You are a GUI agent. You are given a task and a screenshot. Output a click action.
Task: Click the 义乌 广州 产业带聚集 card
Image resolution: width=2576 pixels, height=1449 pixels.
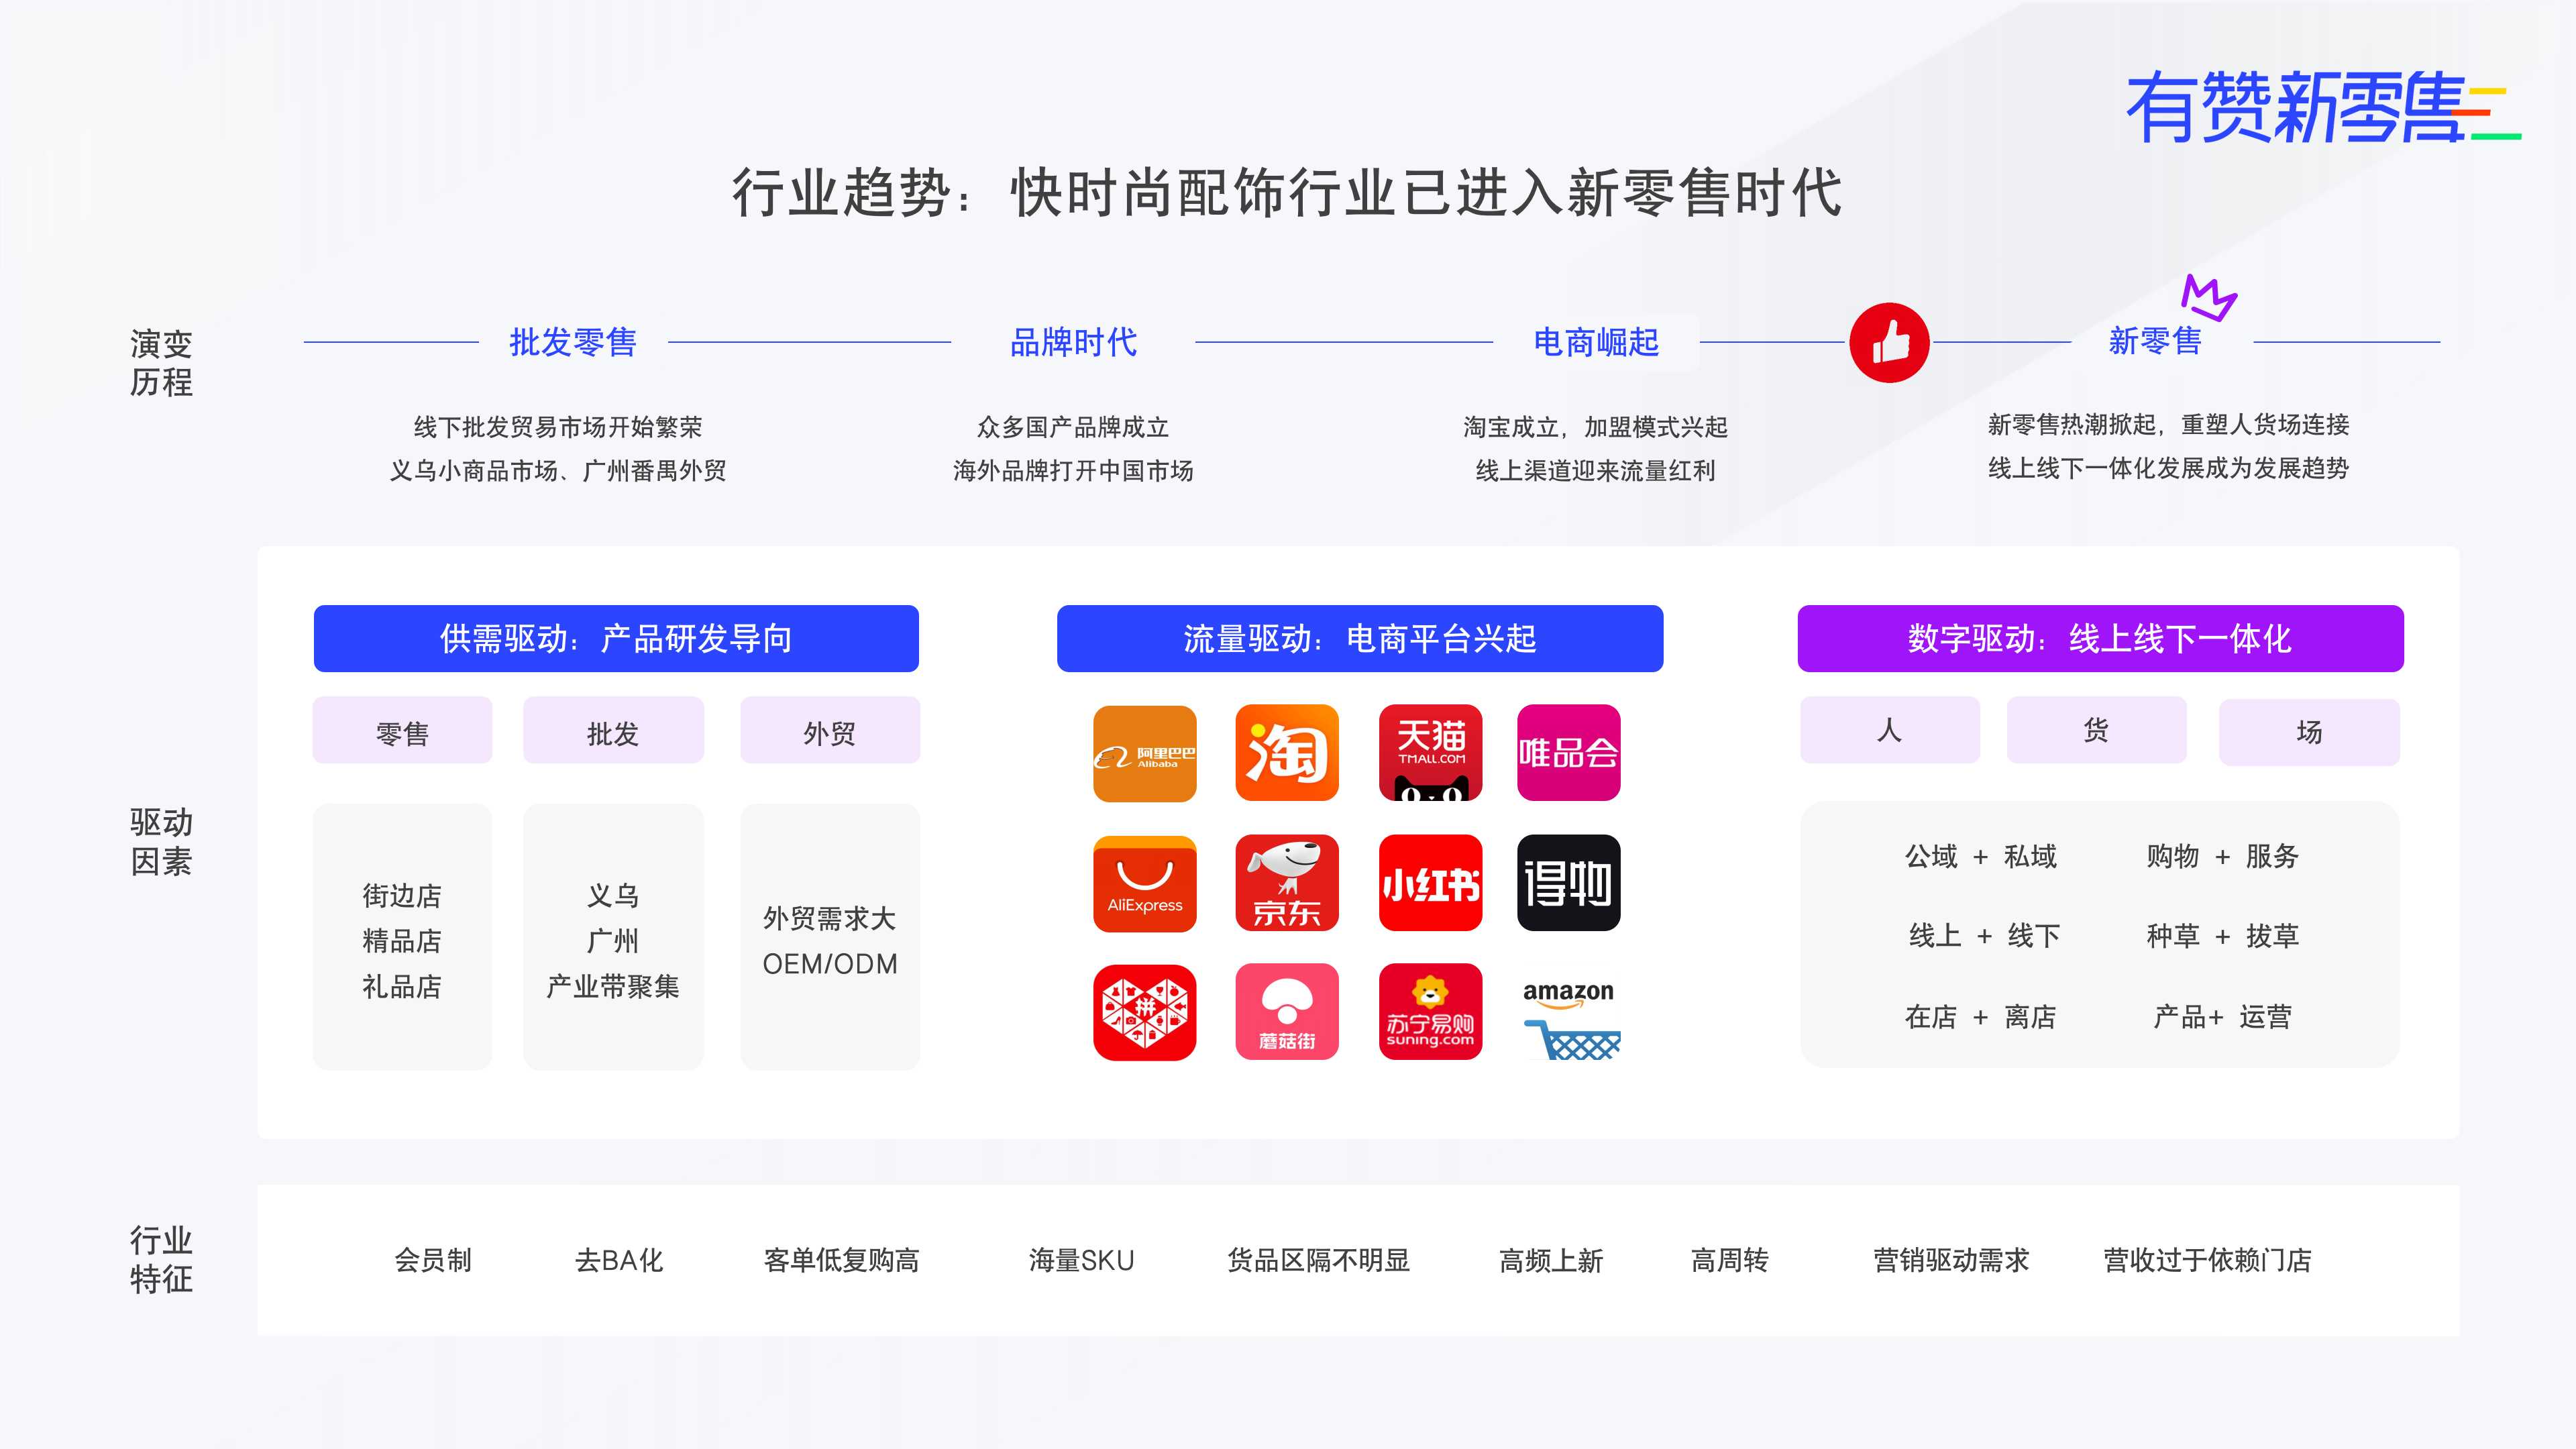click(x=613, y=938)
